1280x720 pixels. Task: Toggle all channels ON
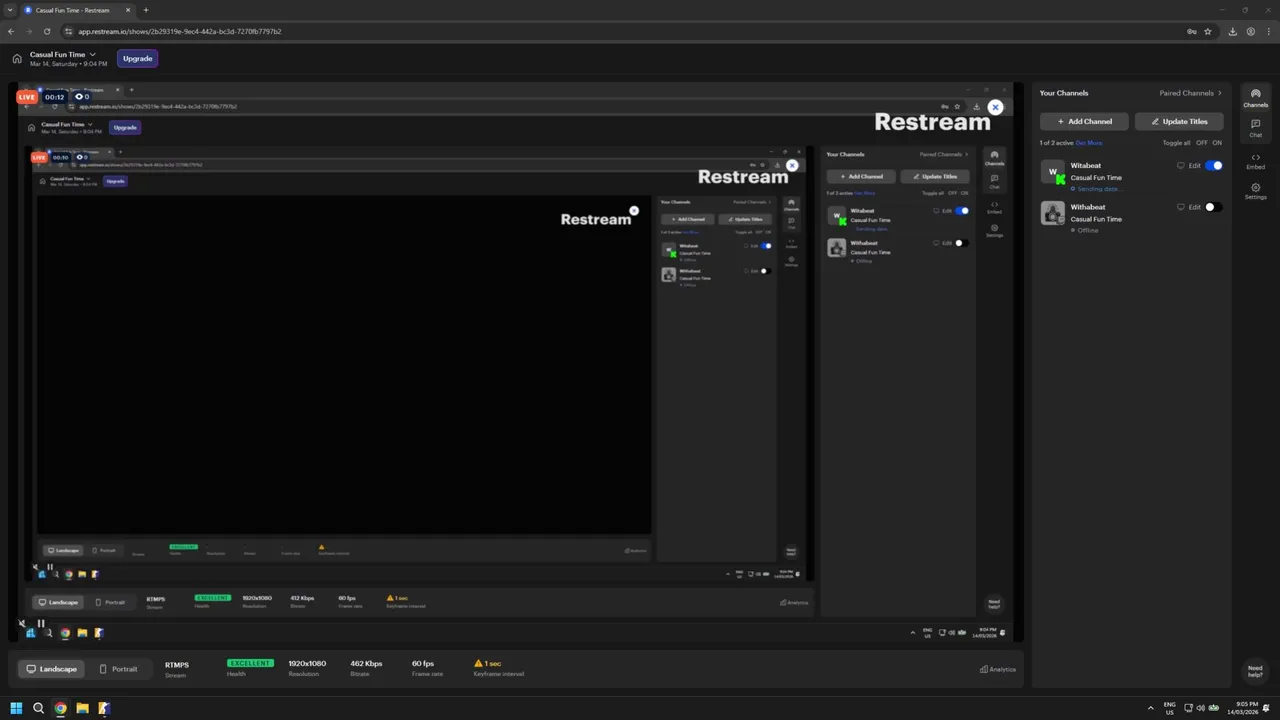pos(1217,143)
